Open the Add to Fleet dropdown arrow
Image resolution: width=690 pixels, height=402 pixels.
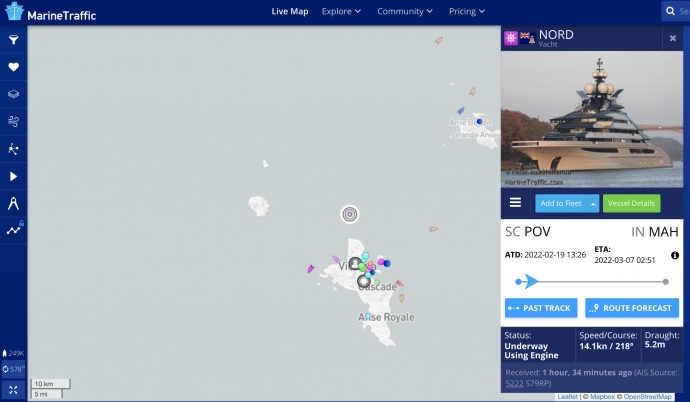(x=594, y=203)
